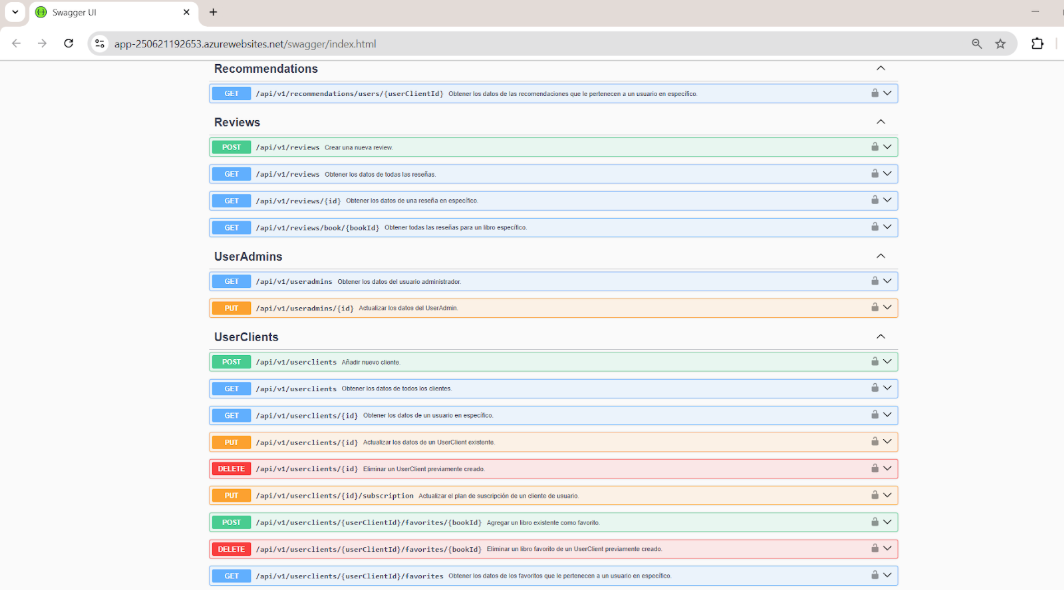Click the POST badge for /api/v1/userclients
The height and width of the screenshot is (593, 1064).
click(231, 362)
